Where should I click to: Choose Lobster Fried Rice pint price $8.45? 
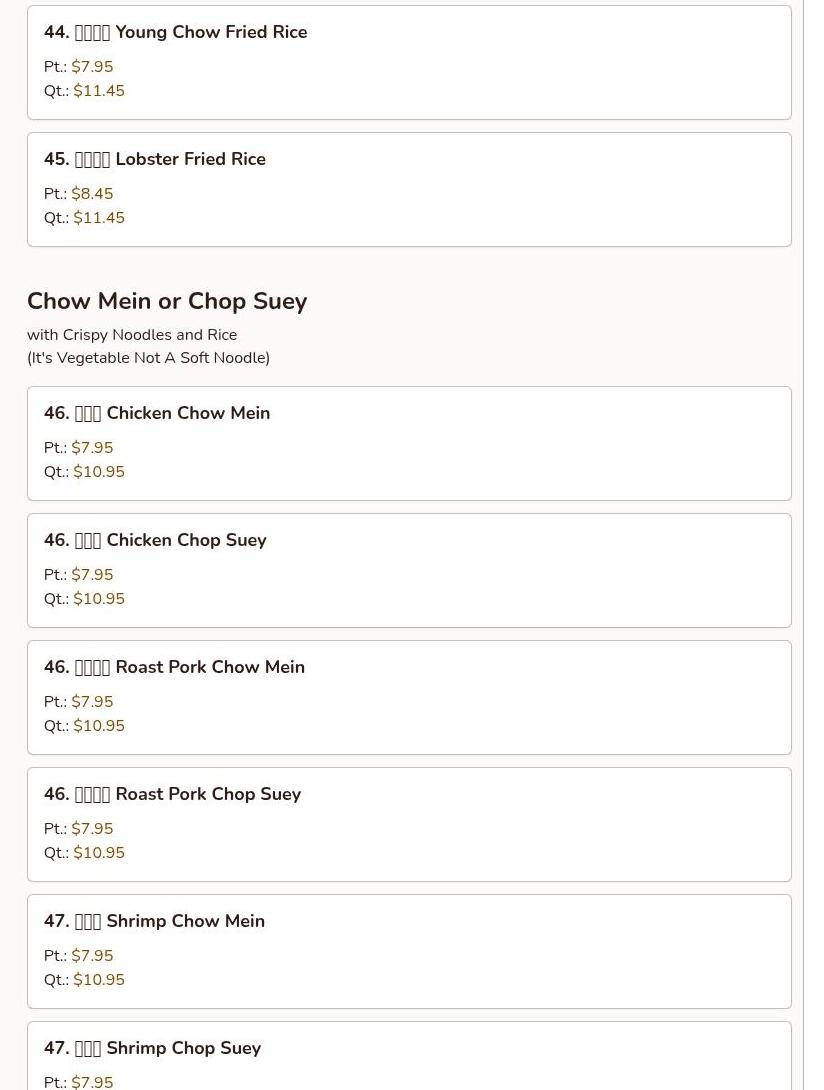(x=92, y=194)
